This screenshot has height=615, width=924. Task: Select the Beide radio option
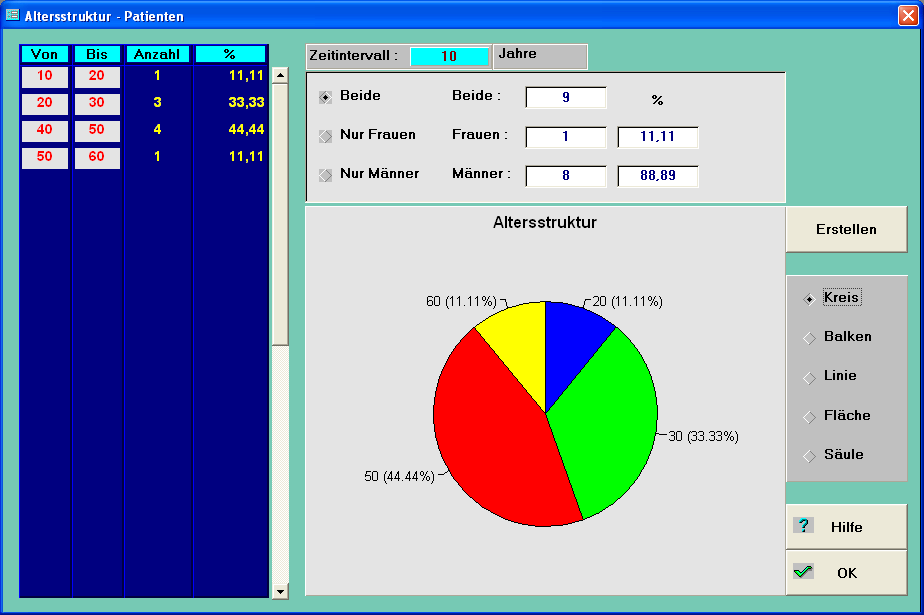pyautogui.click(x=325, y=97)
